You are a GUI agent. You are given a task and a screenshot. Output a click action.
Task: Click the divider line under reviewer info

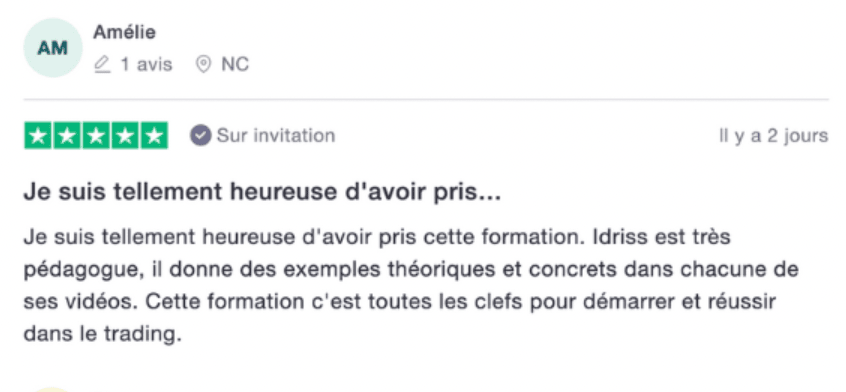point(426,100)
